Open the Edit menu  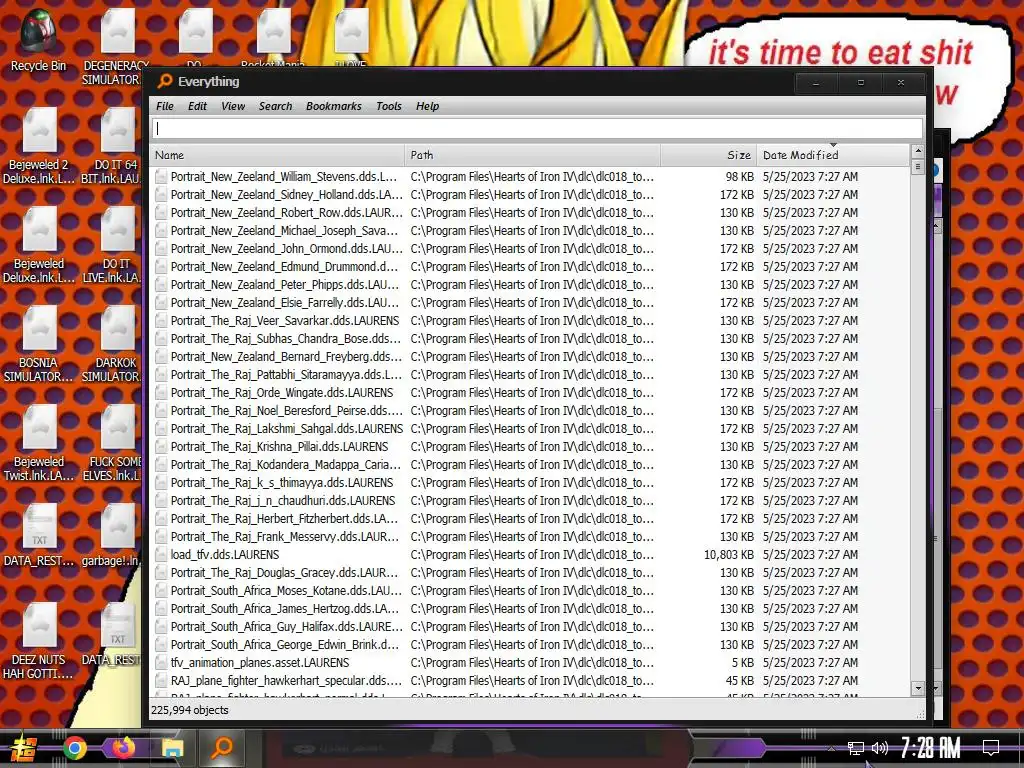(x=197, y=106)
